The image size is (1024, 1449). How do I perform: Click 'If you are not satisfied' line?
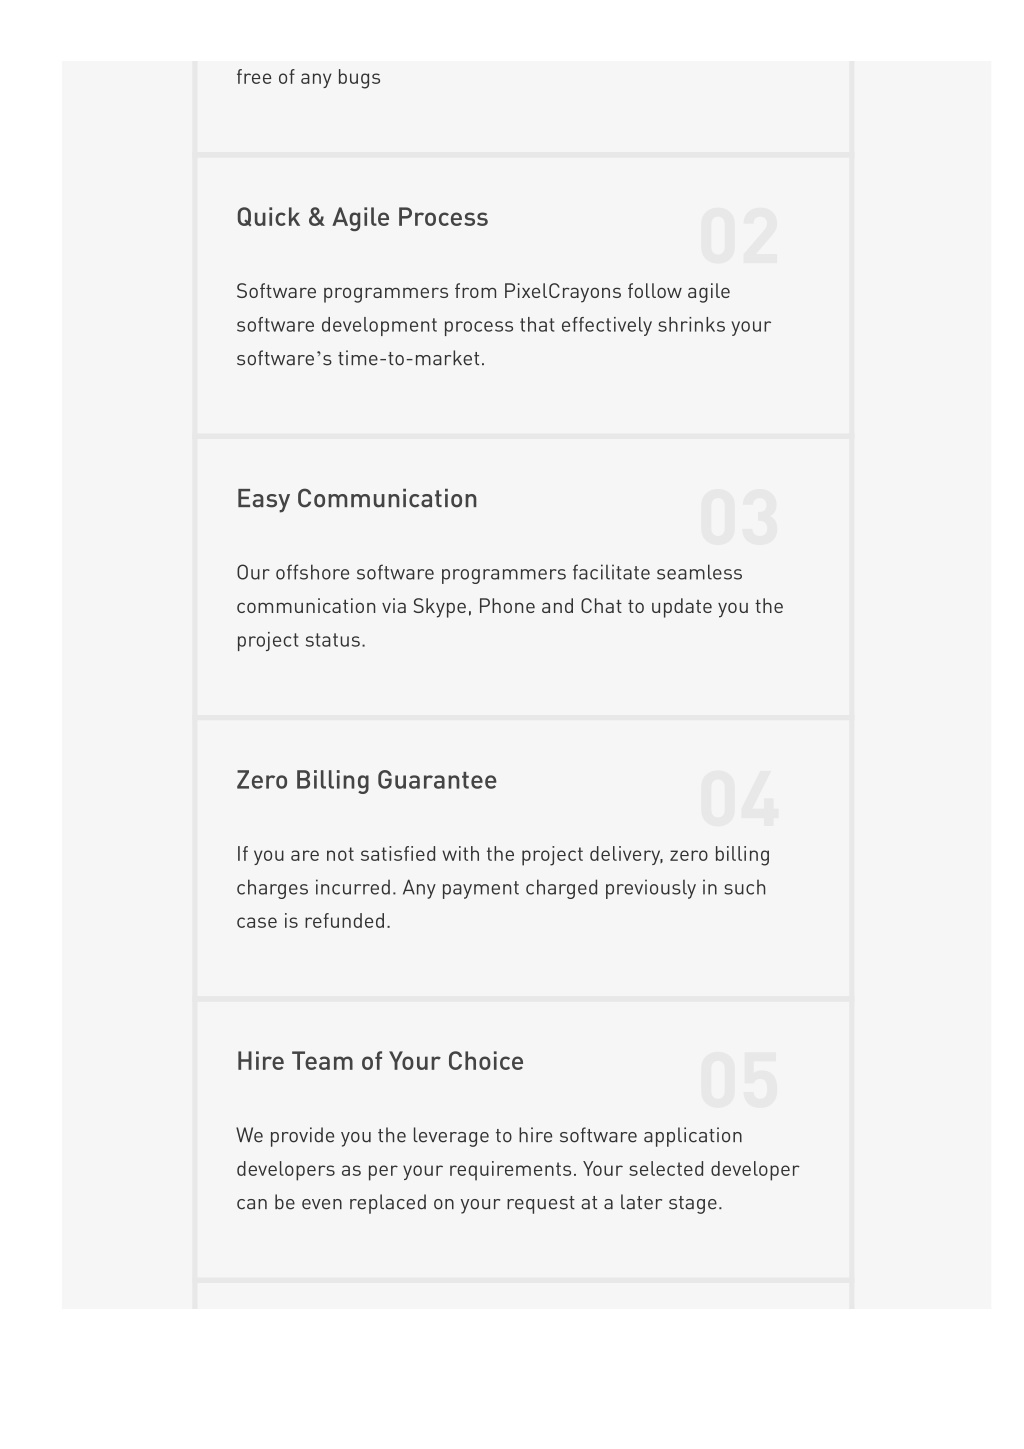click(503, 854)
